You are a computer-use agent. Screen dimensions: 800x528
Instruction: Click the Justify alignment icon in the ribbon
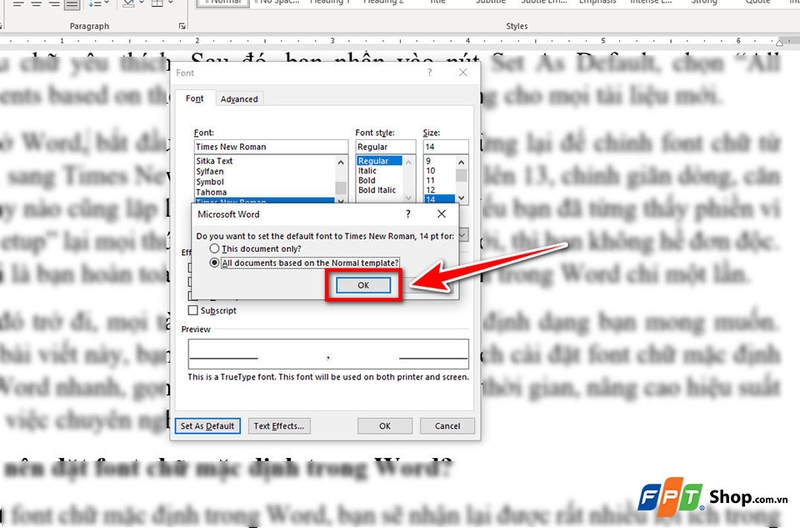[72, 4]
